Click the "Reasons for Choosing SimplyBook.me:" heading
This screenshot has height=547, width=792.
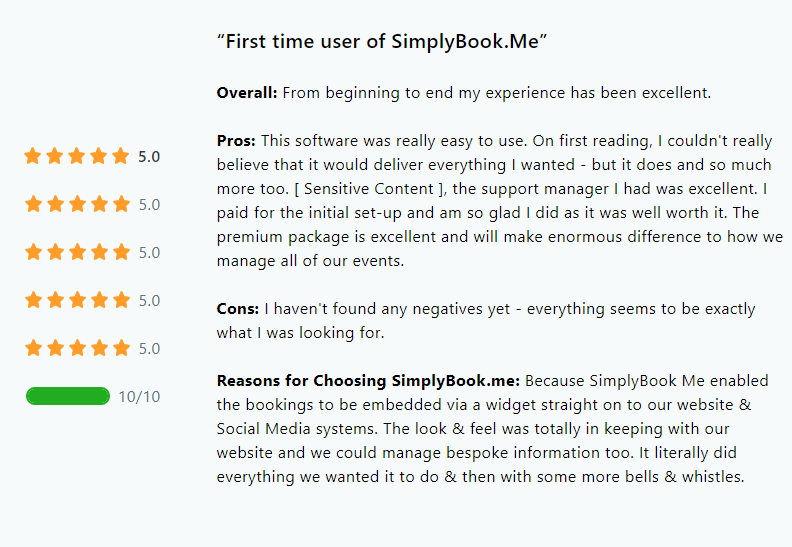[368, 381]
